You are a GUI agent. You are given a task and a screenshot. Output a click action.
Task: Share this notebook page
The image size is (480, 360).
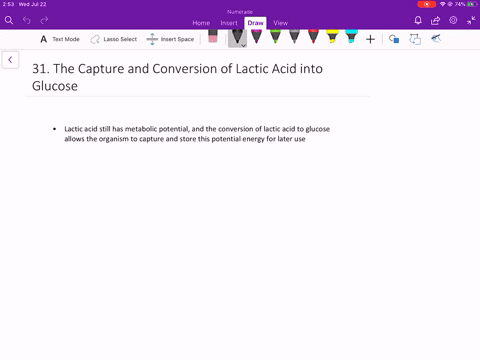(x=435, y=20)
